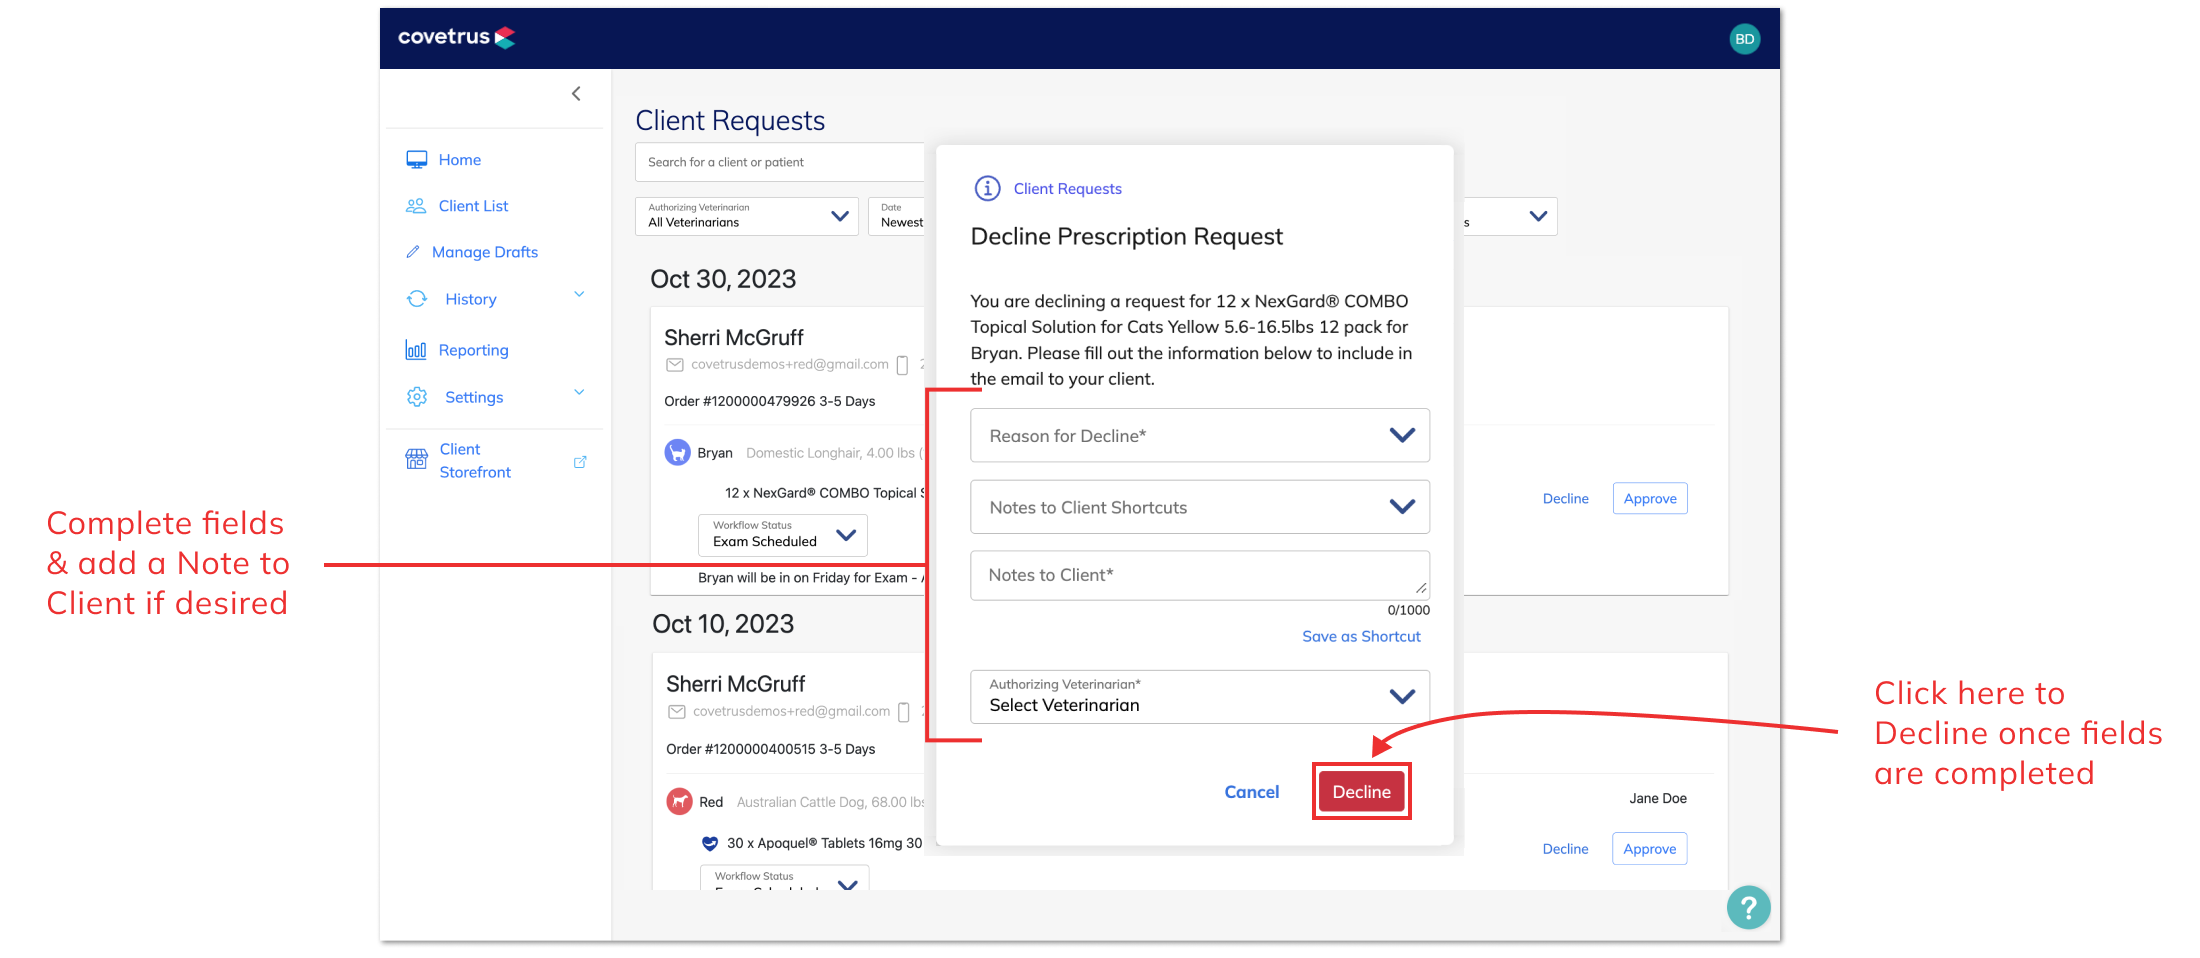Viewport: 2200px width, 958px height.
Task: Open Reporting using the bar-chart icon
Action: 416,349
